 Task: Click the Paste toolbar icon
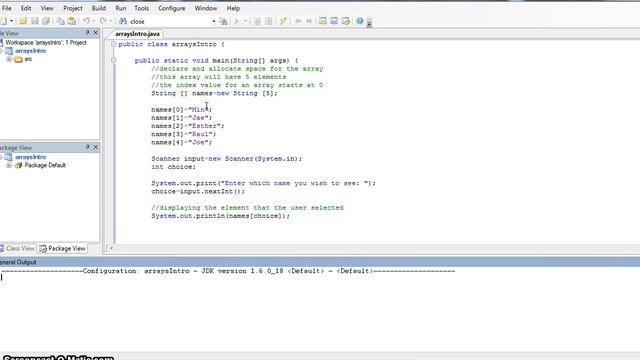click(x=72, y=21)
